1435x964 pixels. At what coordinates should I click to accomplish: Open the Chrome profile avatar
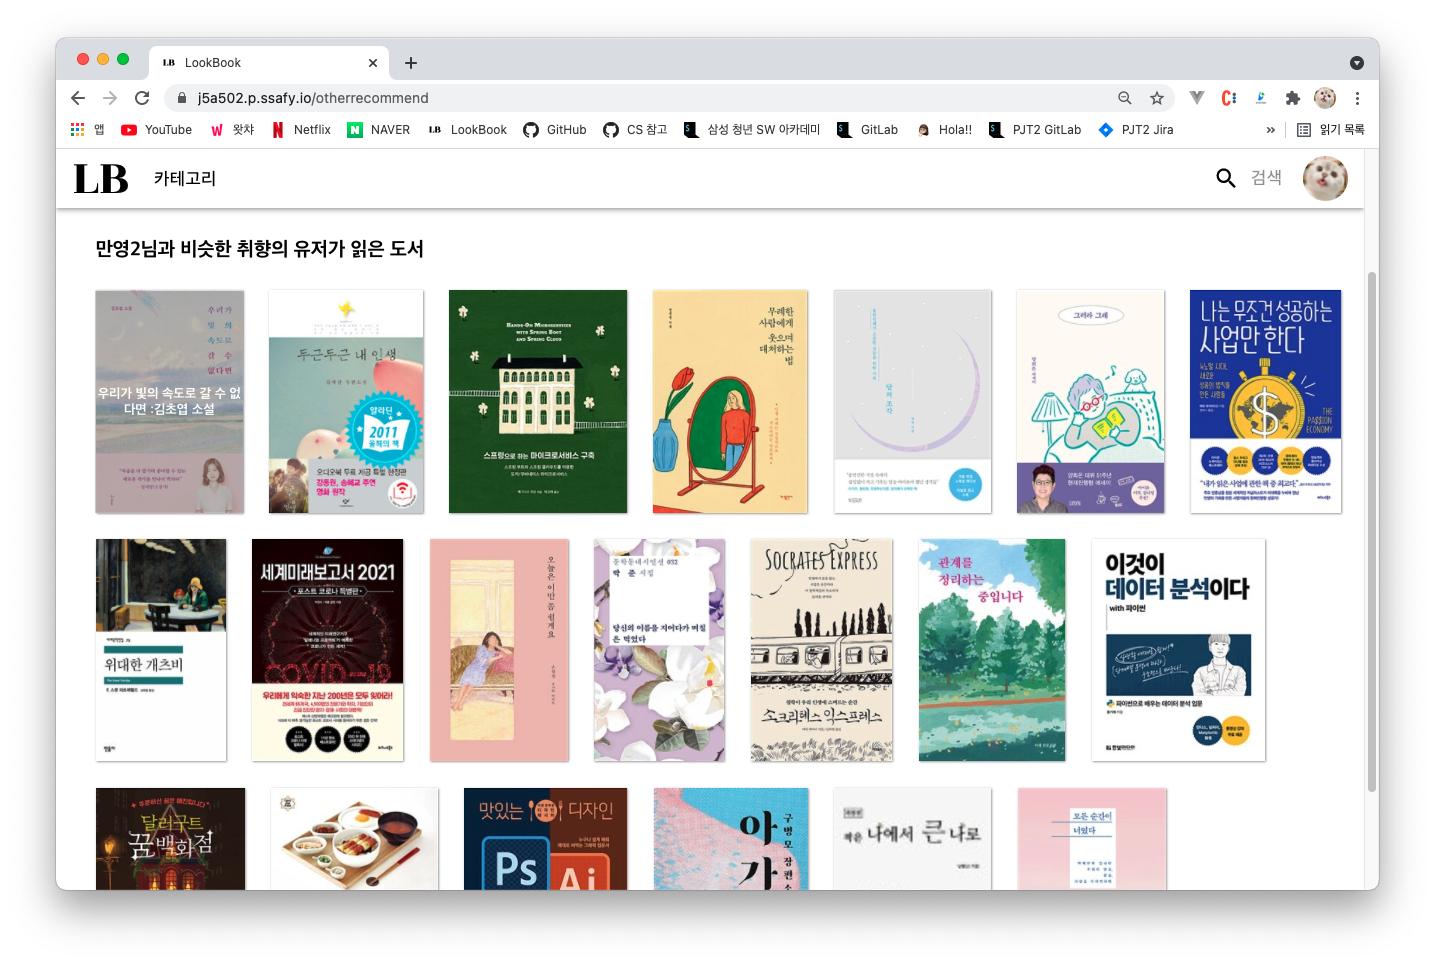click(1325, 98)
